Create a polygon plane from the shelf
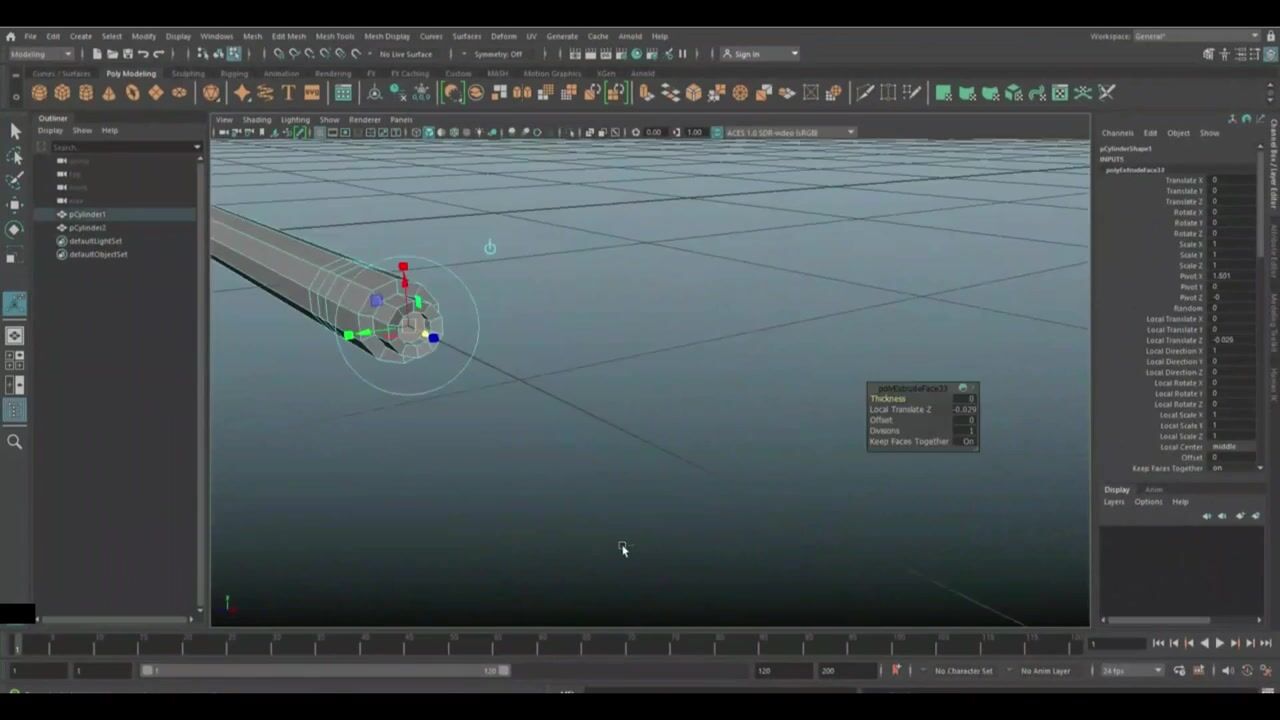 tap(155, 93)
